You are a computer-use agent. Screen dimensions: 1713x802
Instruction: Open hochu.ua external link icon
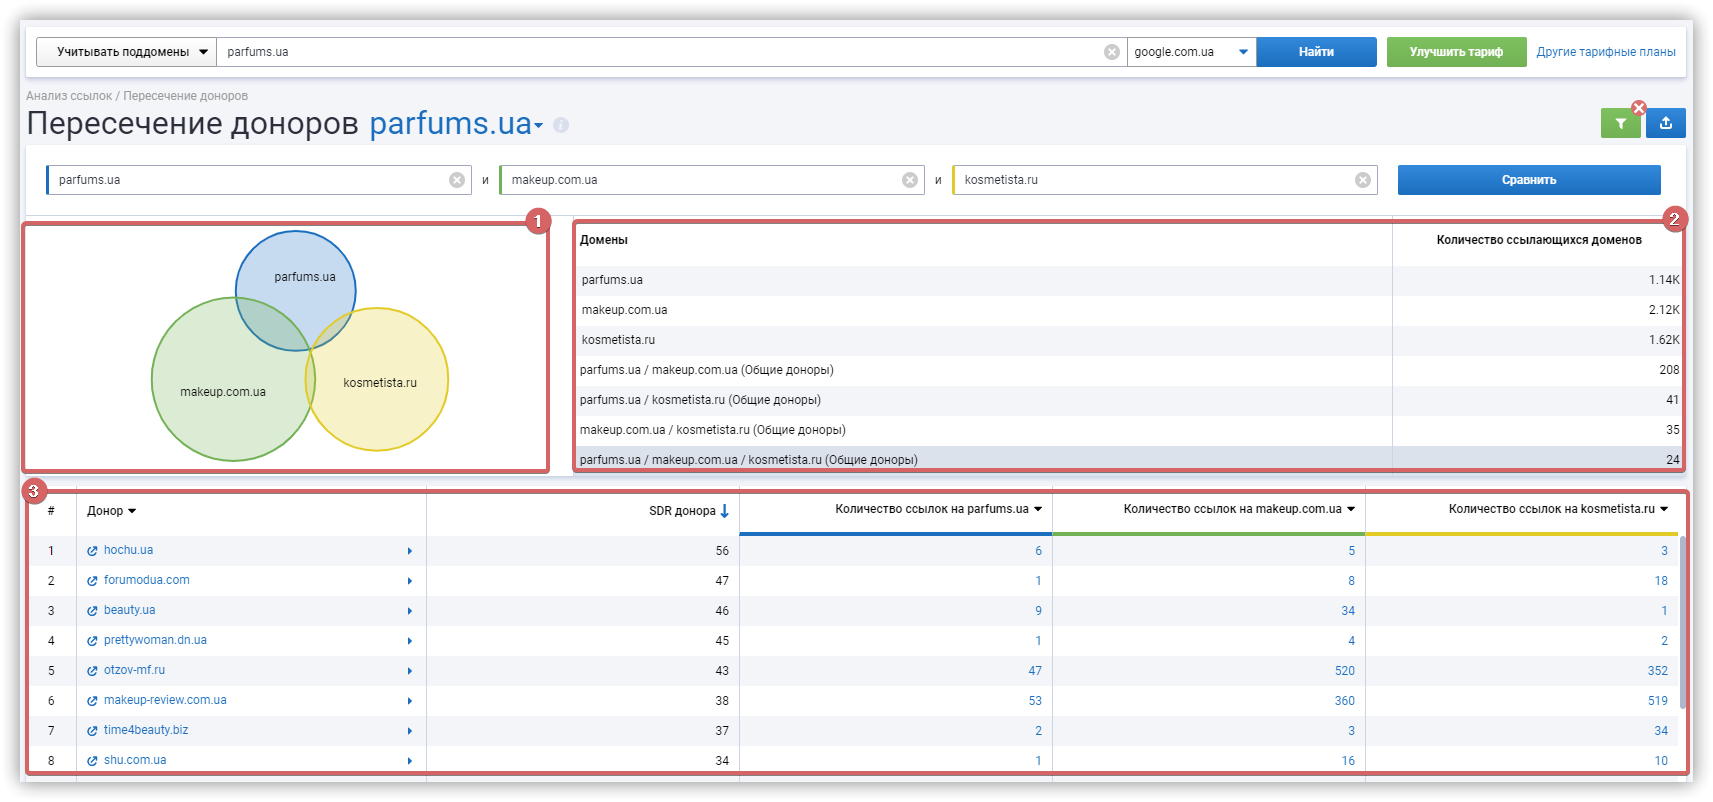92,551
